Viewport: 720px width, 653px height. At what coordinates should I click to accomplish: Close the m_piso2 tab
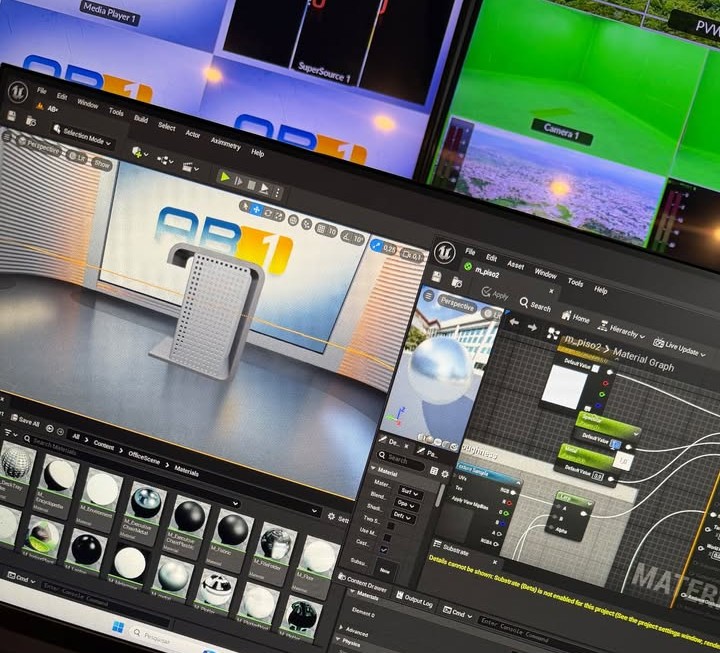point(551,291)
